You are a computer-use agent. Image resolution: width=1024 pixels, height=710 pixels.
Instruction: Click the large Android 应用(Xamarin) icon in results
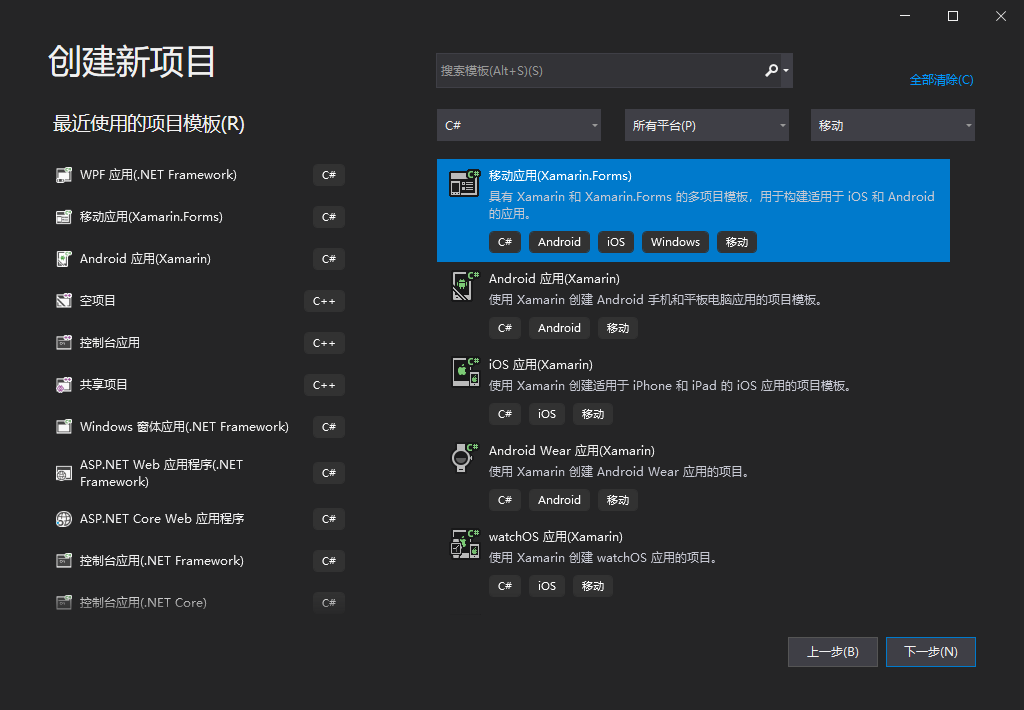464,286
